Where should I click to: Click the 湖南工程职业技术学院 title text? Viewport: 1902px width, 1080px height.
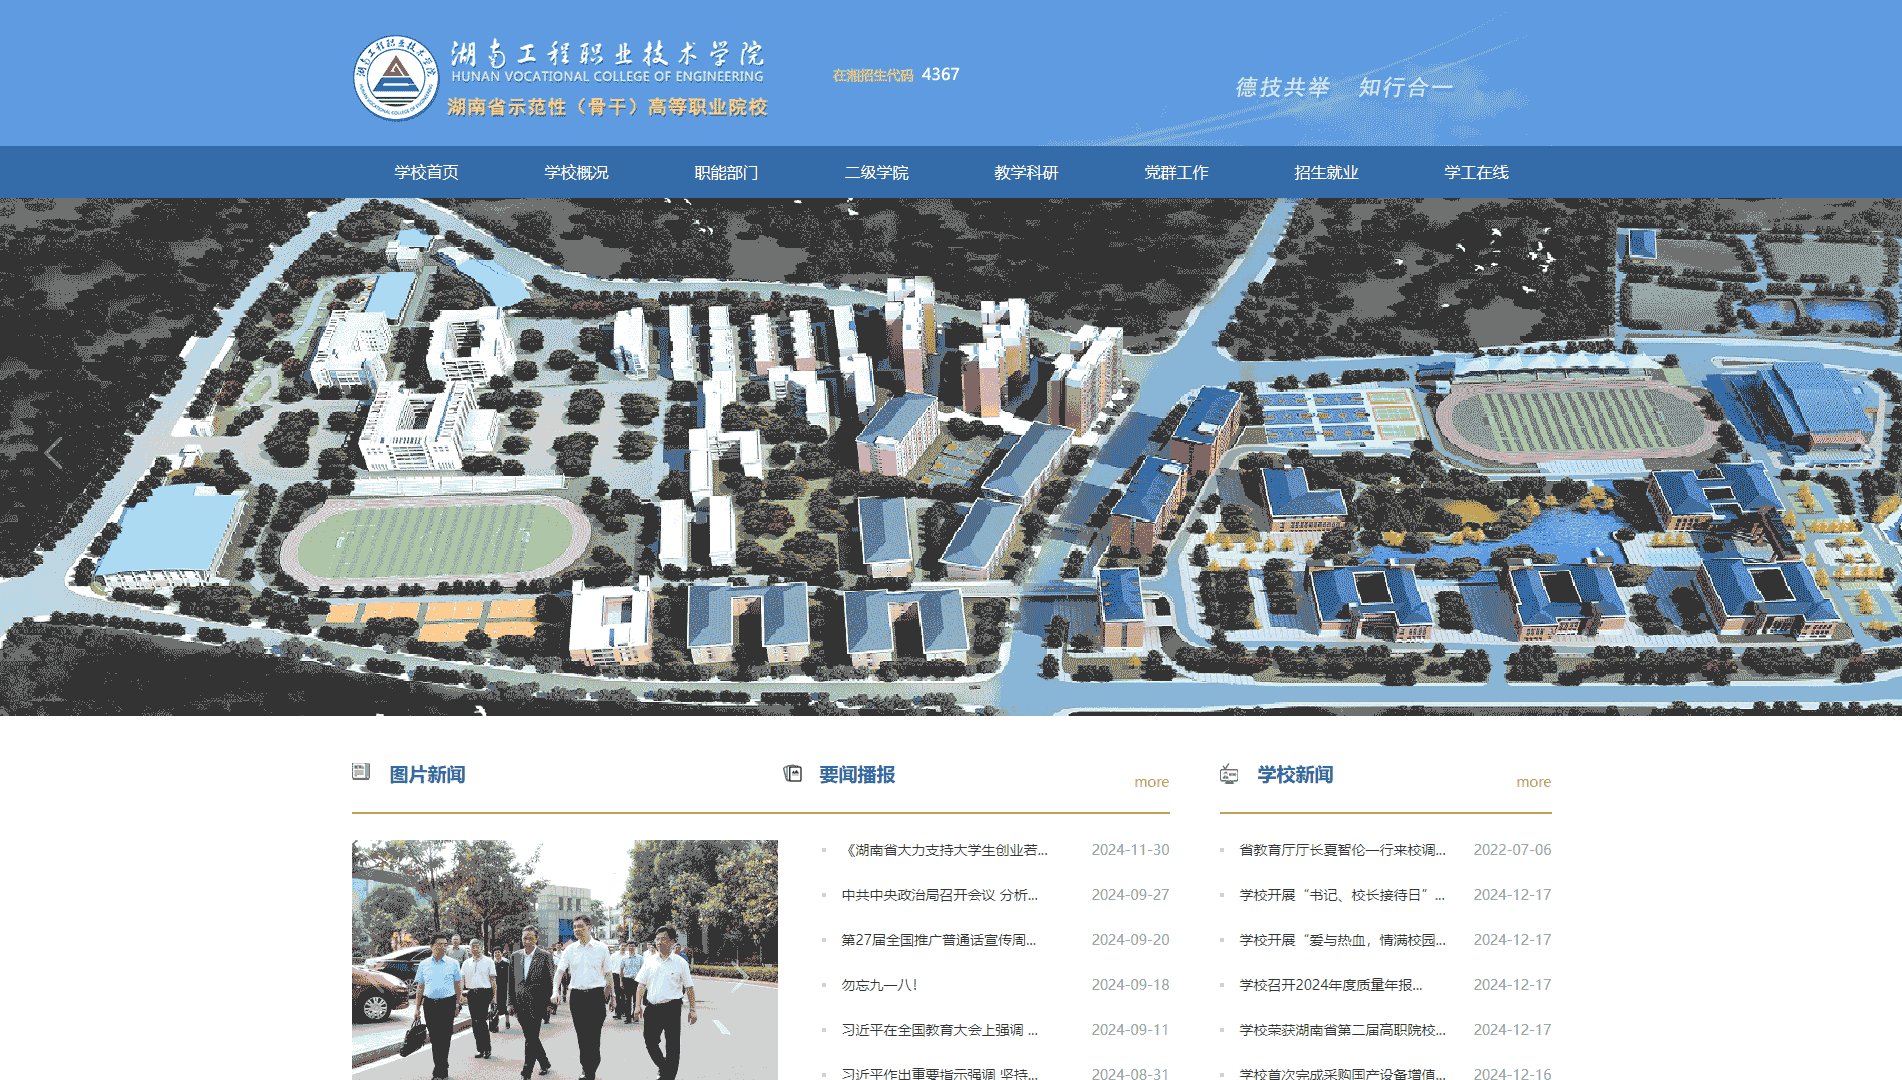607,52
